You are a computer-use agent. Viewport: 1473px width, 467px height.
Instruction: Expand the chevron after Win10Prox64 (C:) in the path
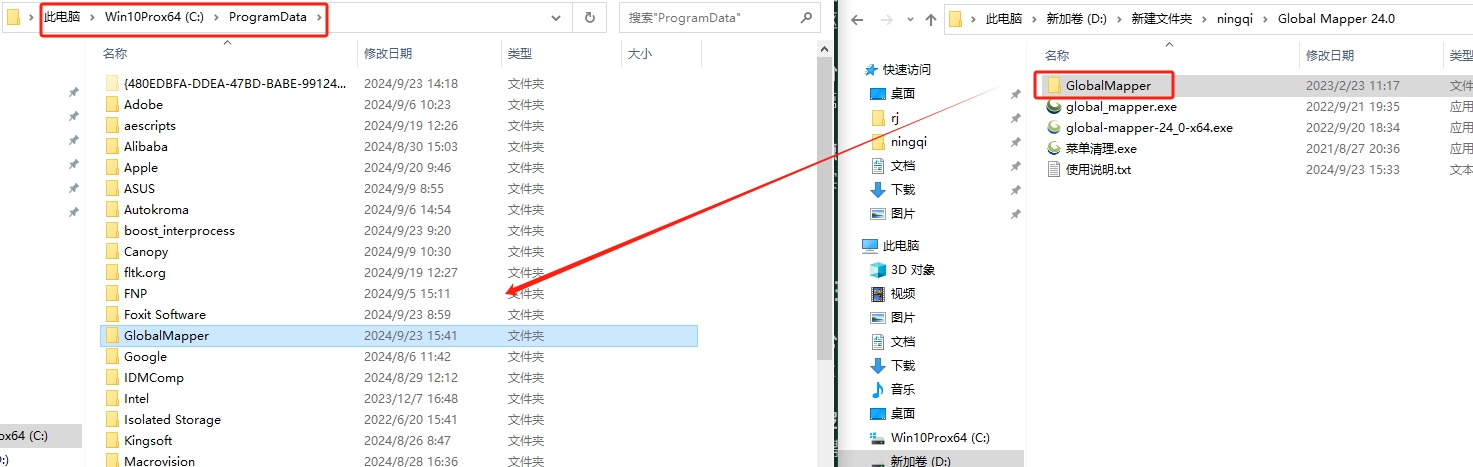coord(218,17)
